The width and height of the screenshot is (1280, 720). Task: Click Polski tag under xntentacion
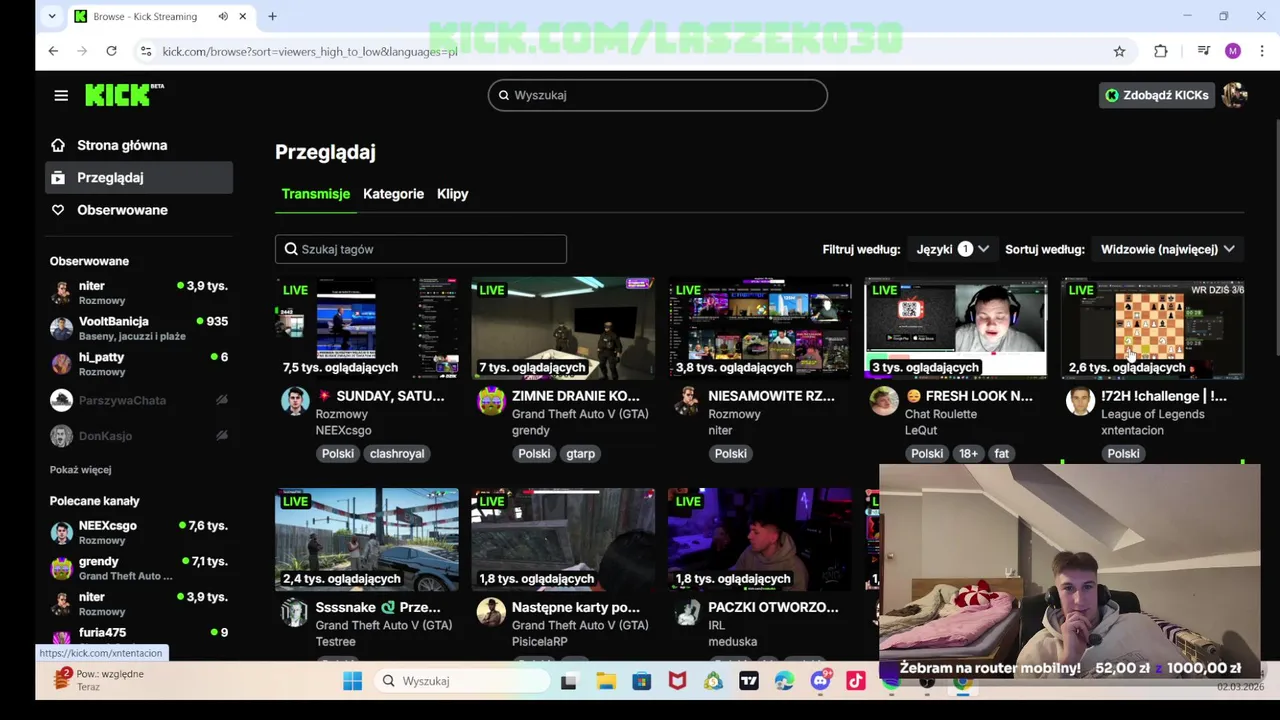(x=1123, y=454)
